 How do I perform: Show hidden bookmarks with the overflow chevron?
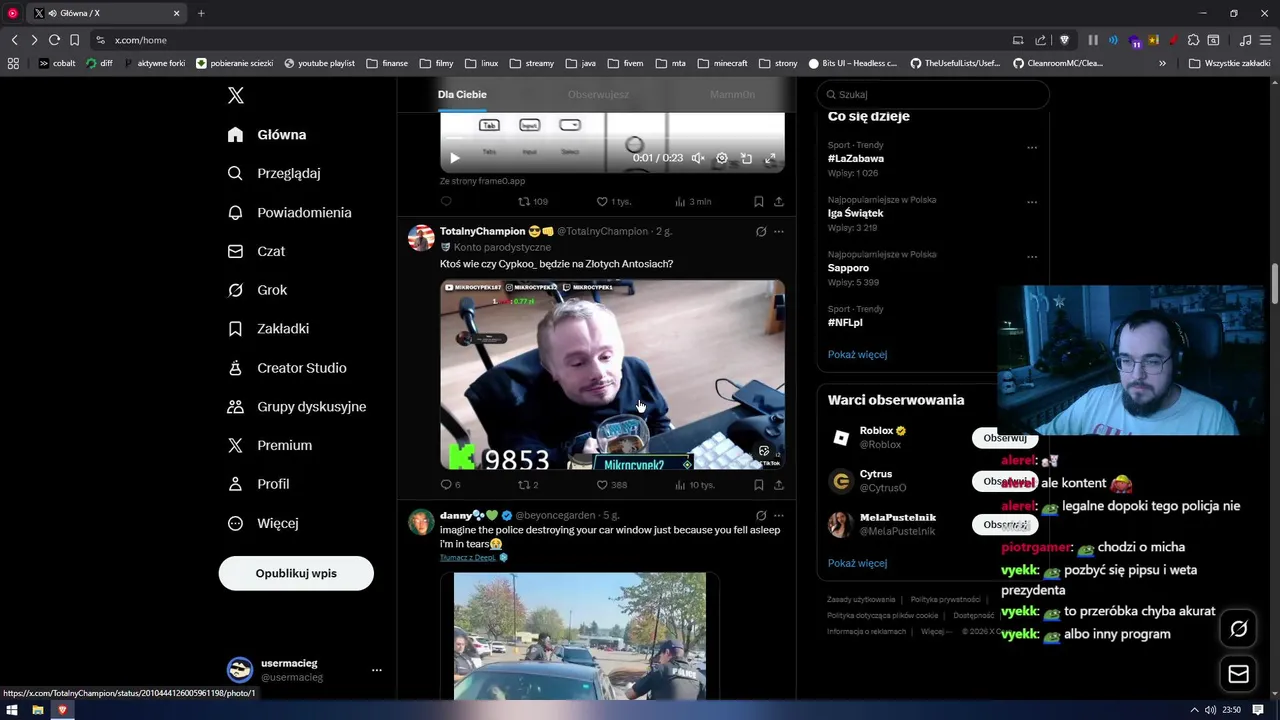click(x=1162, y=63)
